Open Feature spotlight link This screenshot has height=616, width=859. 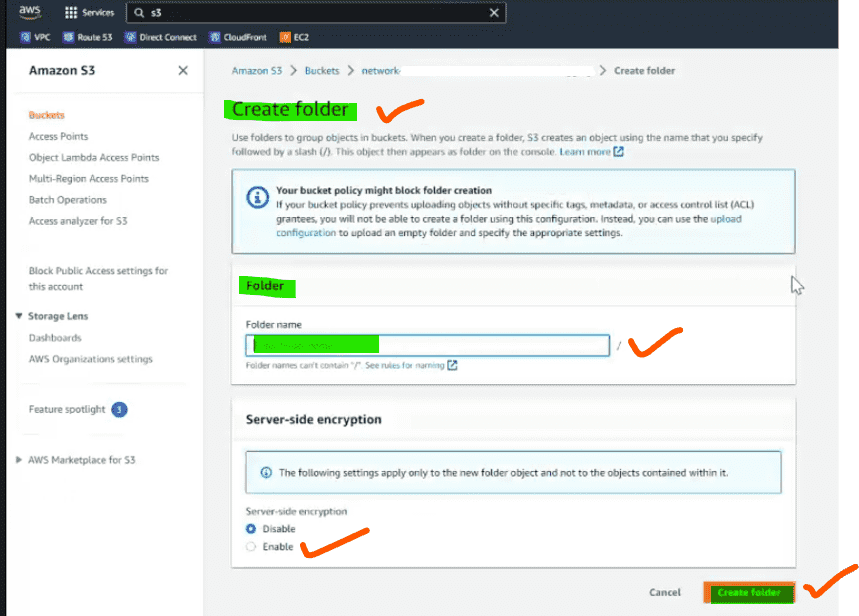click(67, 409)
